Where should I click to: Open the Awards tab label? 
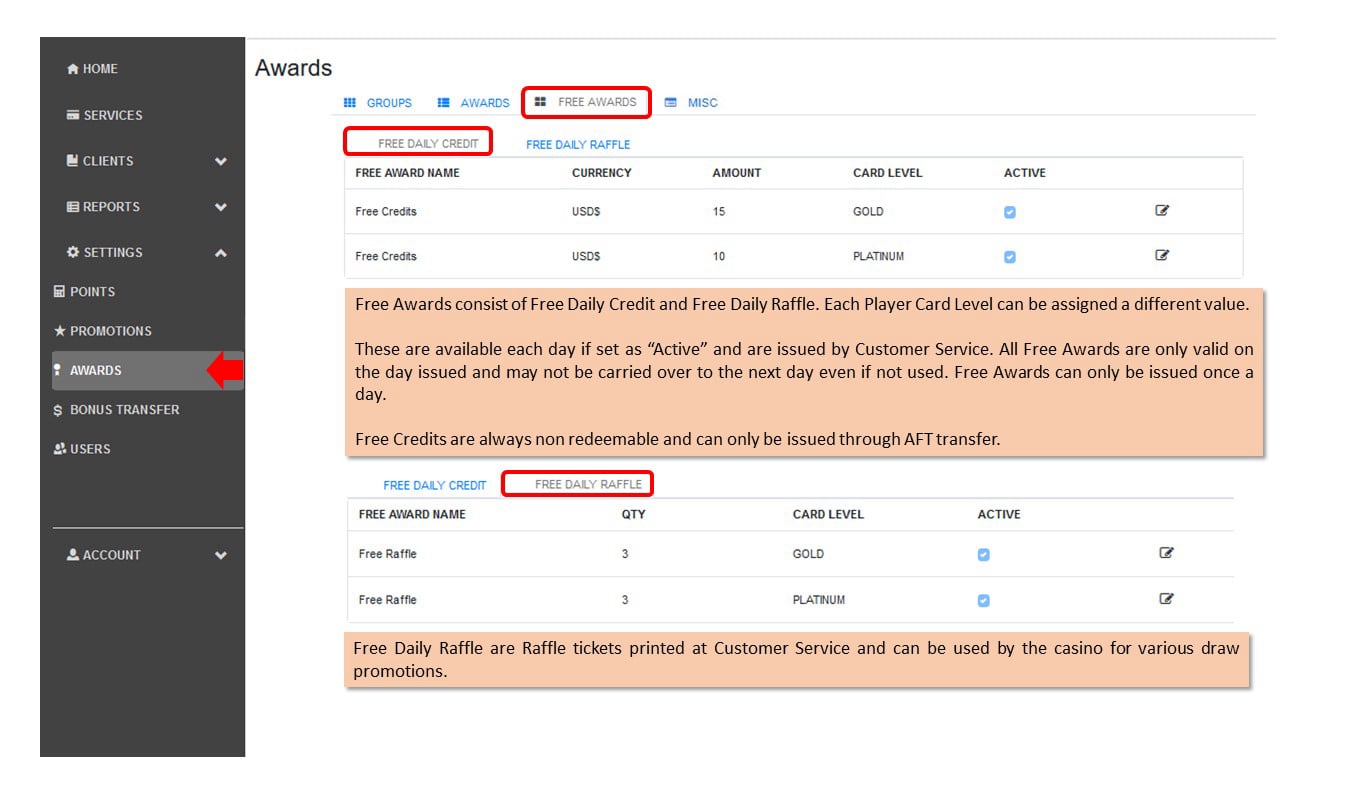pyautogui.click(x=485, y=103)
